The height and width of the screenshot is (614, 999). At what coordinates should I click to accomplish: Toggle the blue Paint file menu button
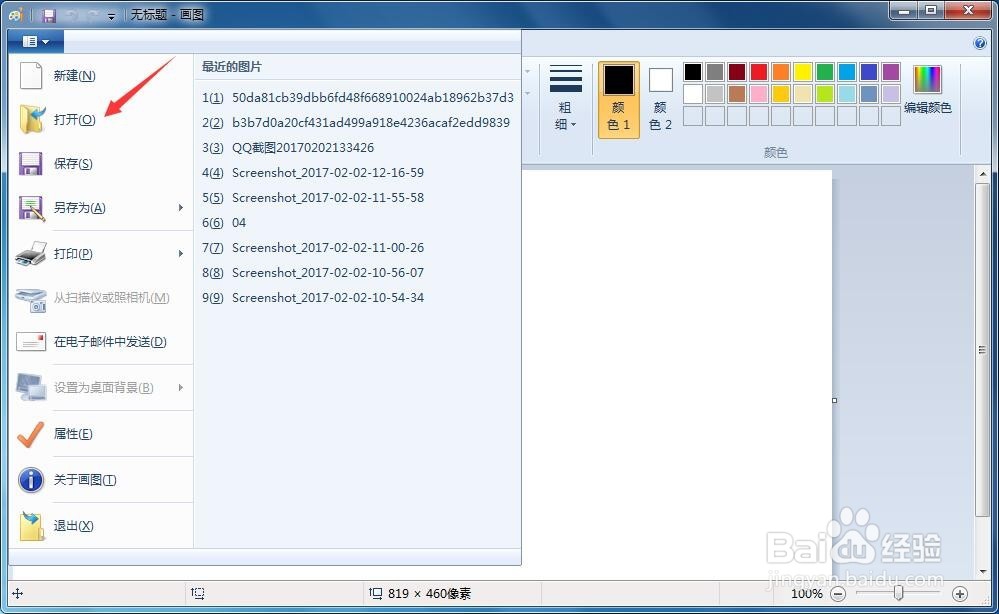36,41
